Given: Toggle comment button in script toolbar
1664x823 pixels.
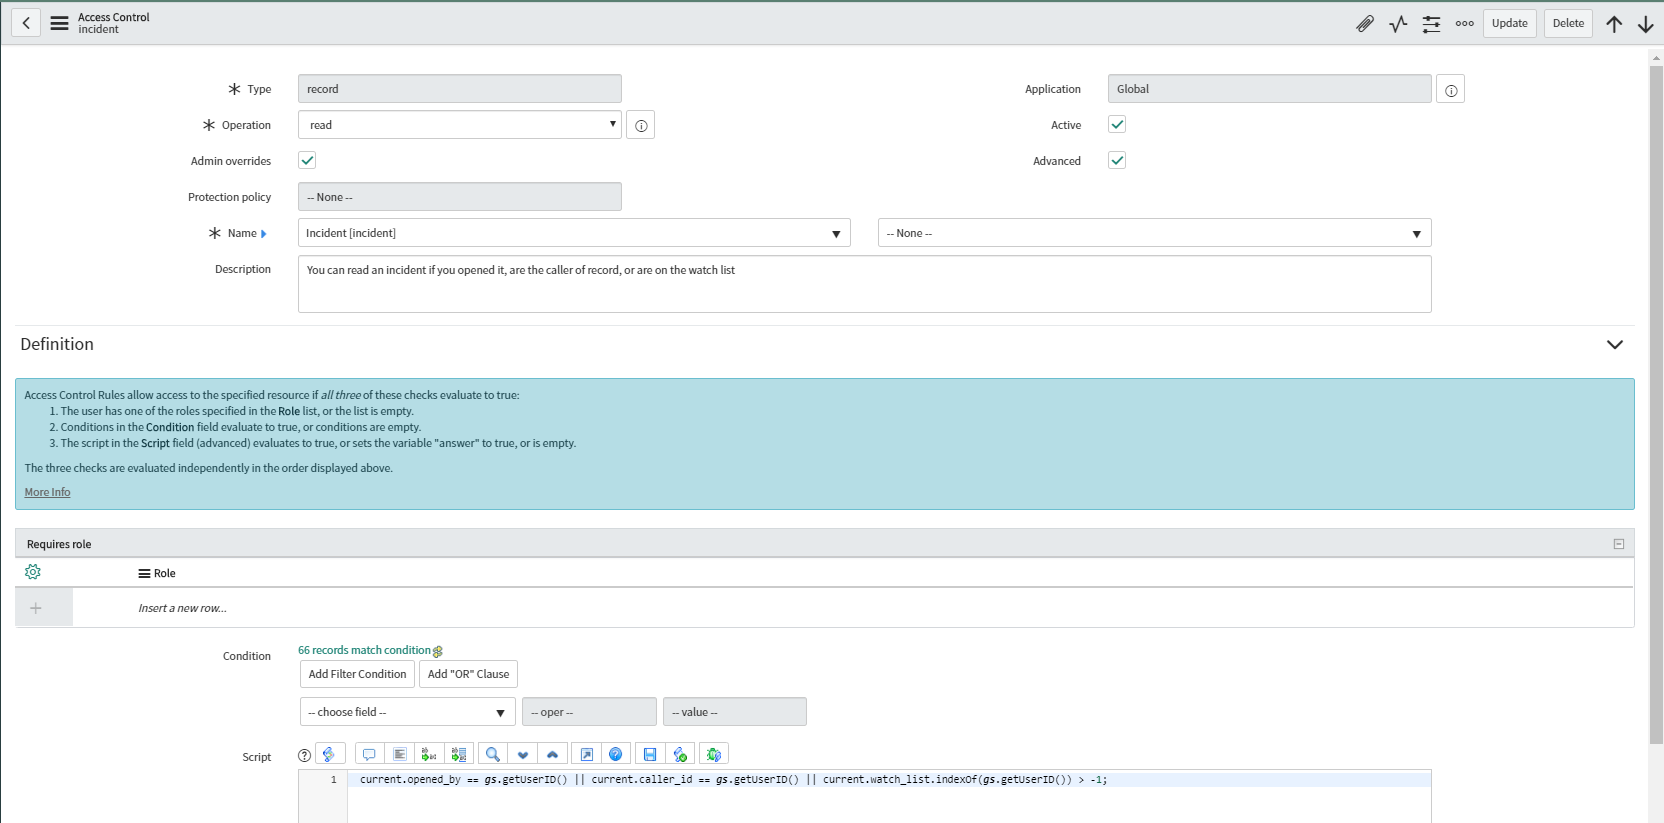Looking at the screenshot, I should (x=369, y=754).
